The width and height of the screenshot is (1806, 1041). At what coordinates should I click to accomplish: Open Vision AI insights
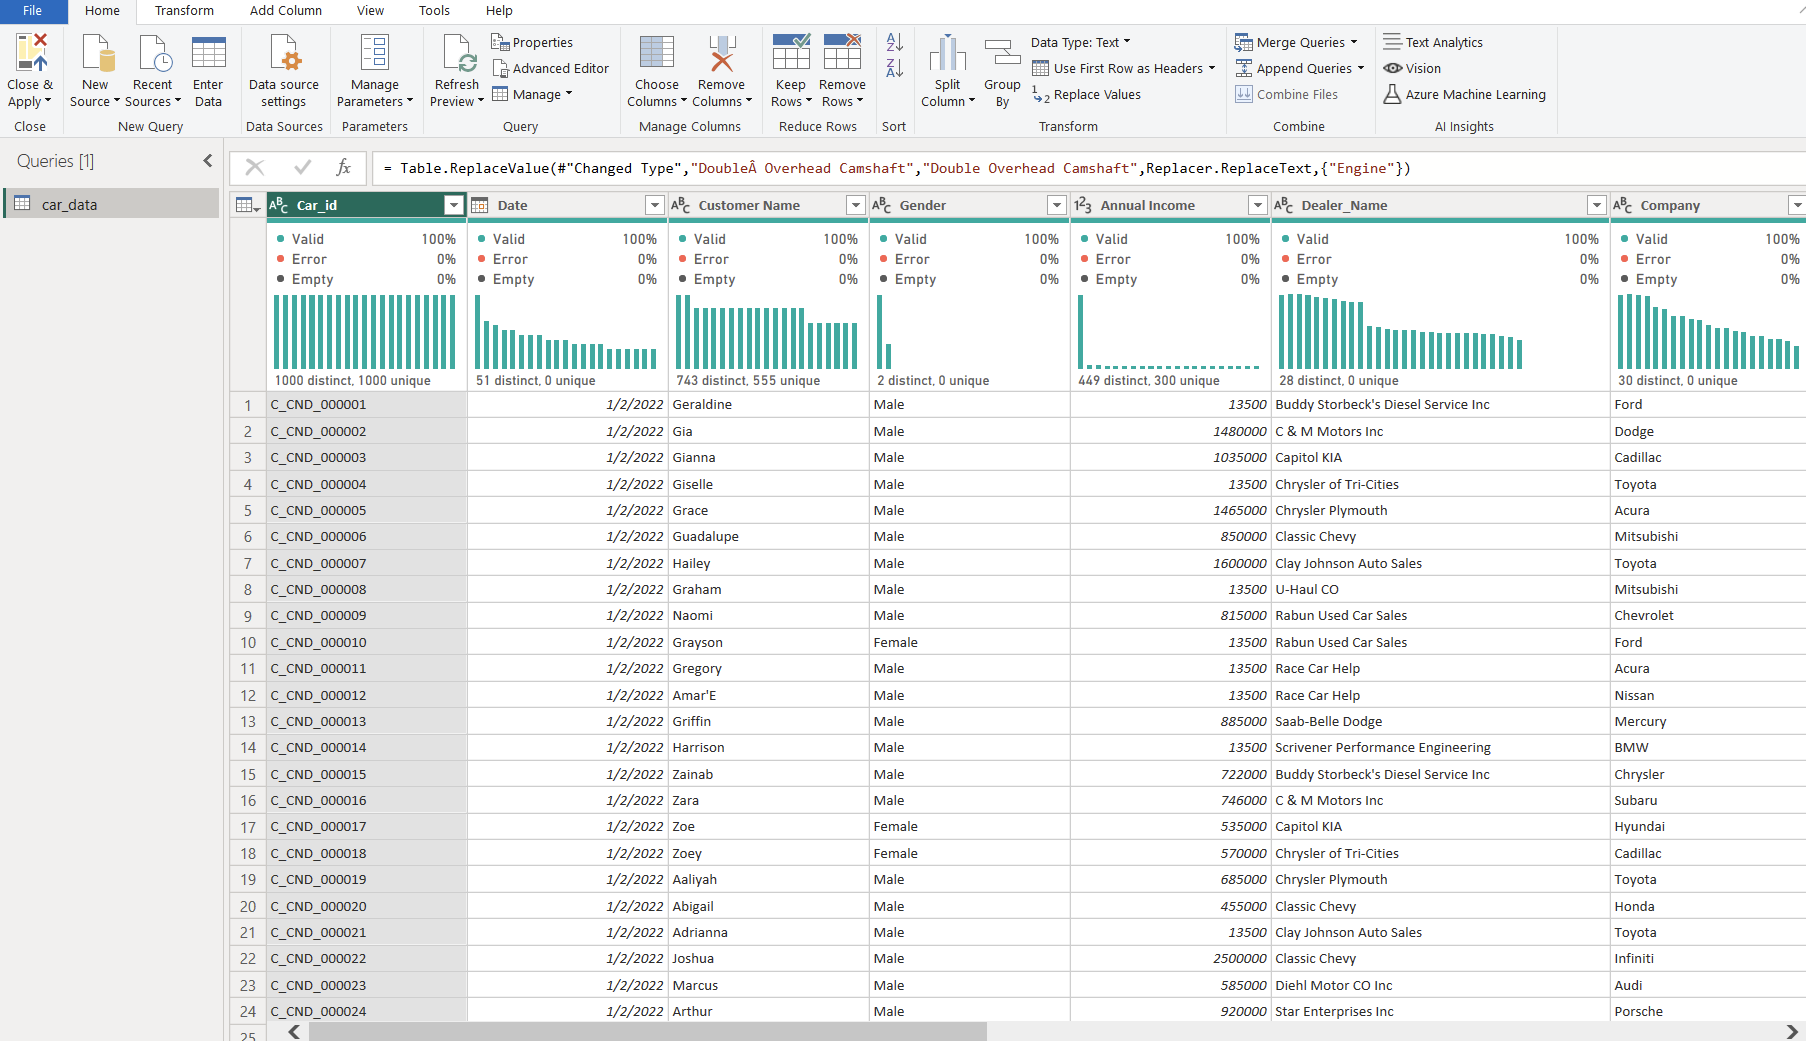(1412, 68)
